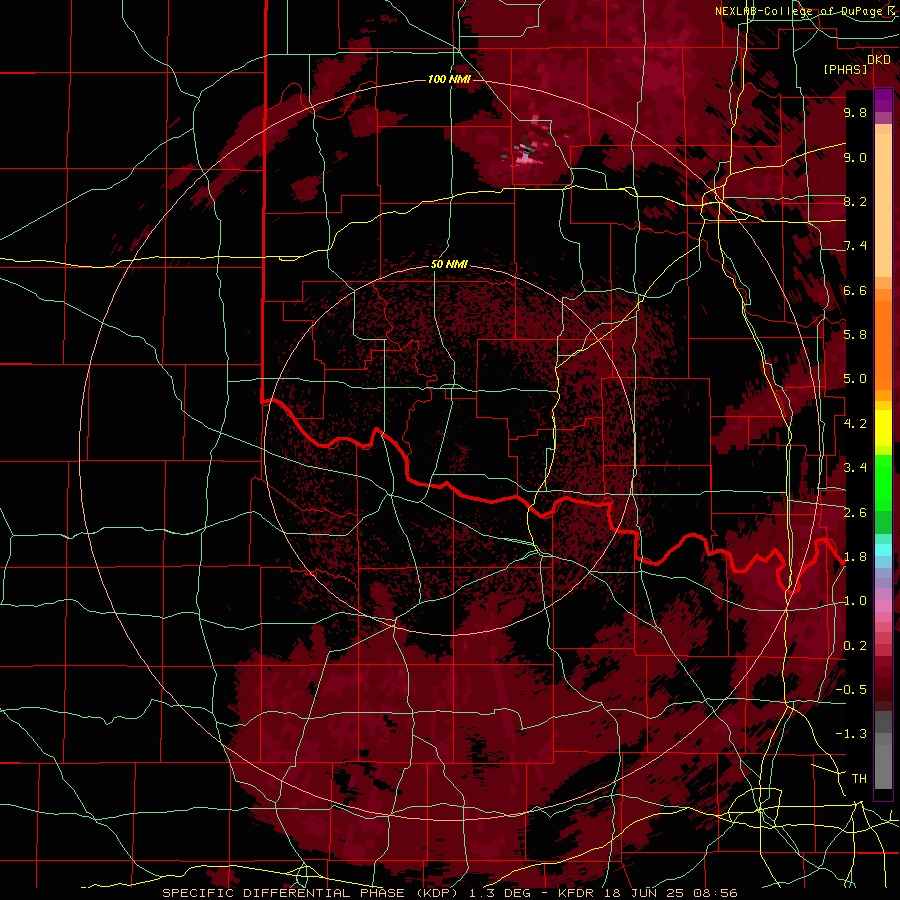The image size is (900, 900).
Task: Click the "TH" threshold label on the scale
Action: 859,778
